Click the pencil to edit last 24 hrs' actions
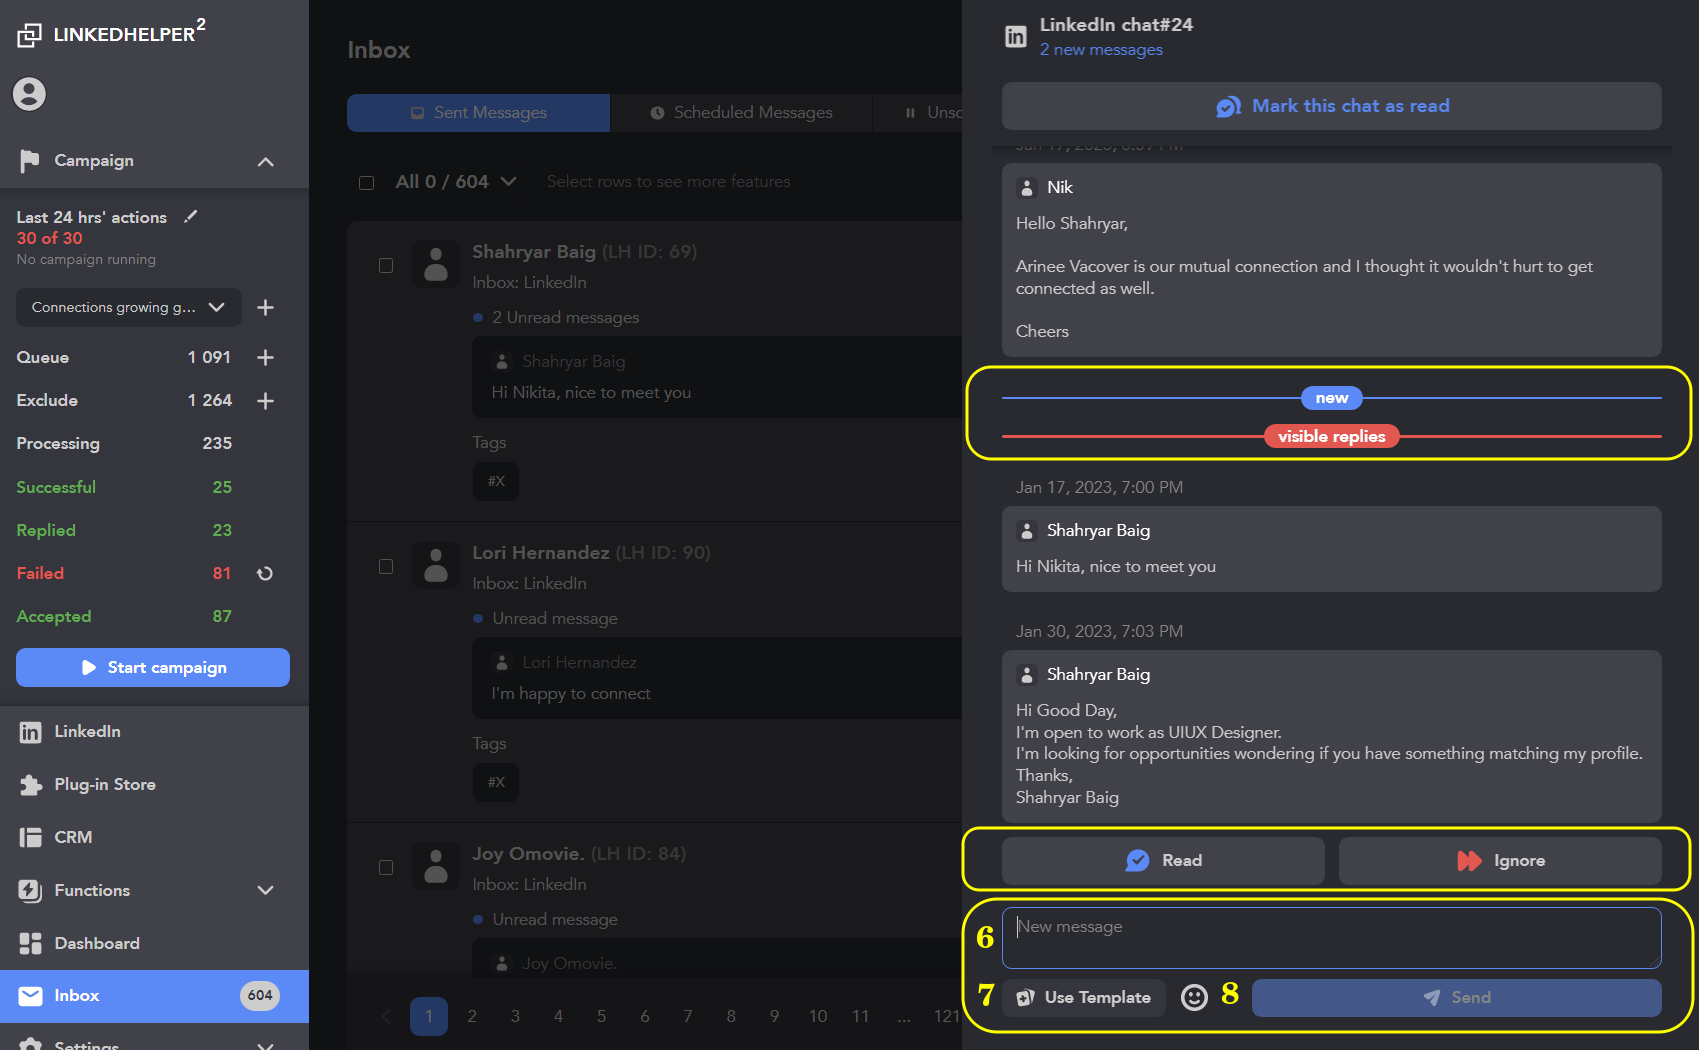 point(190,215)
